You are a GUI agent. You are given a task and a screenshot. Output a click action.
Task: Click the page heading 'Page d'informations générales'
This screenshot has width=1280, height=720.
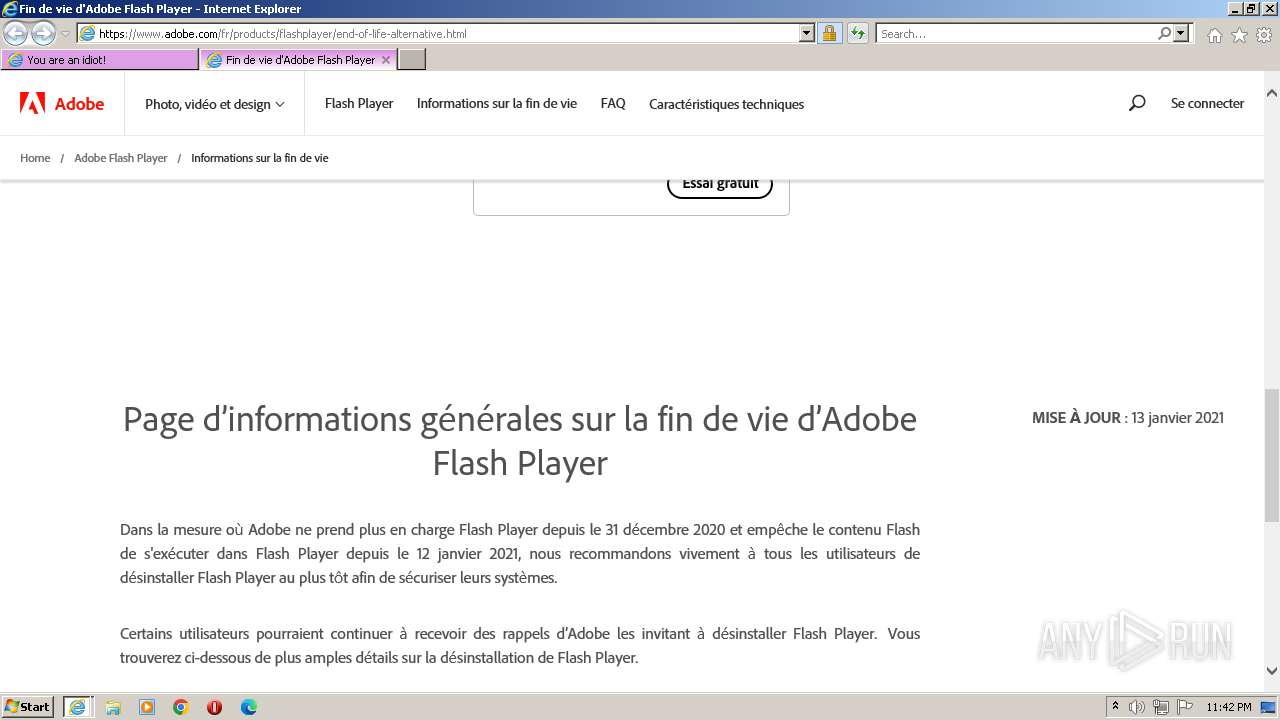coord(520,440)
